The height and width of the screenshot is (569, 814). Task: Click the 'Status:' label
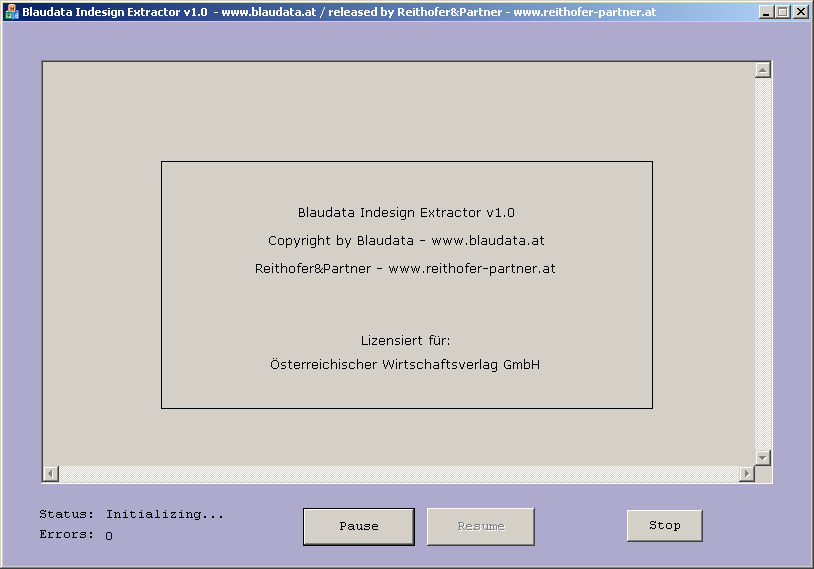(x=66, y=514)
